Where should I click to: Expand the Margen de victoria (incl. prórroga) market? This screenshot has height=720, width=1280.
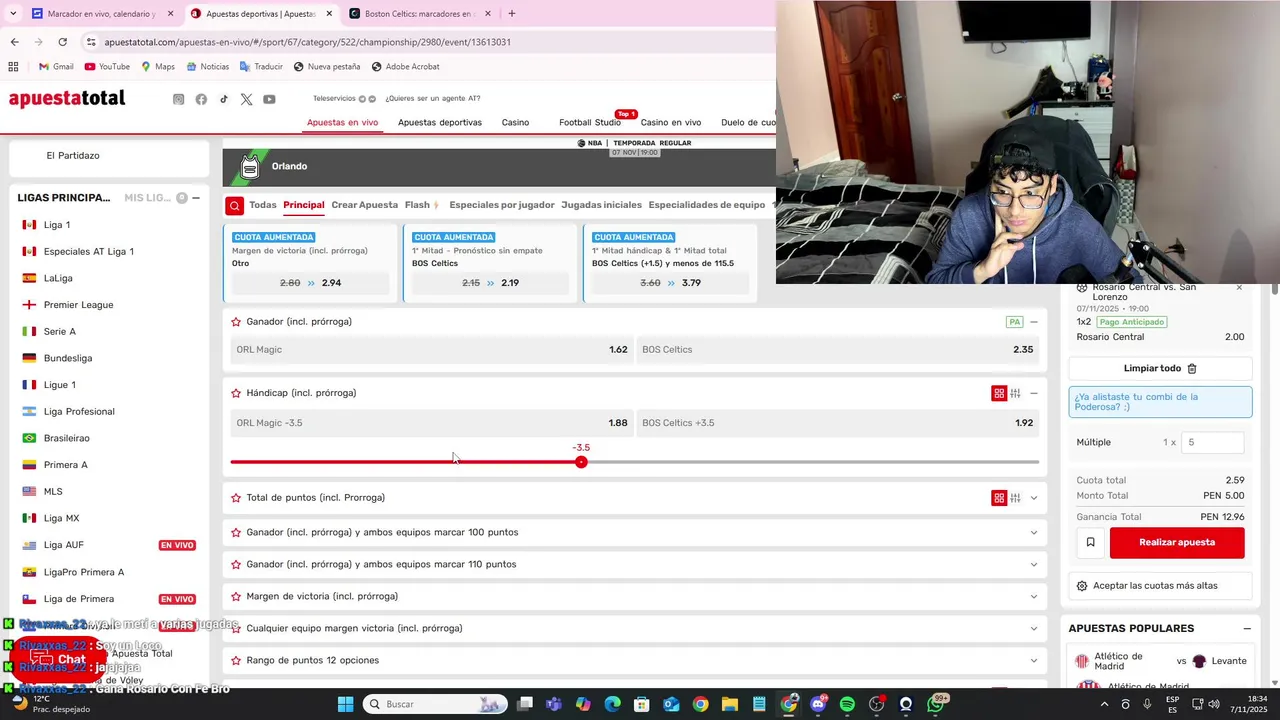(x=1034, y=596)
